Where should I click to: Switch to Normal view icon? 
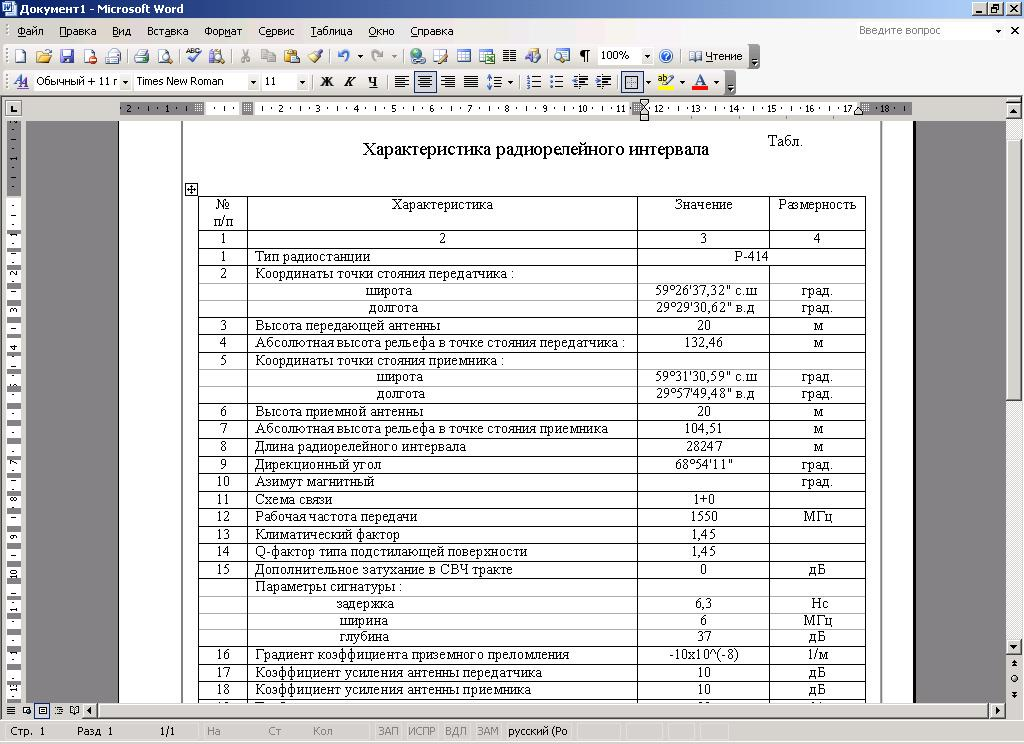click(x=11, y=710)
